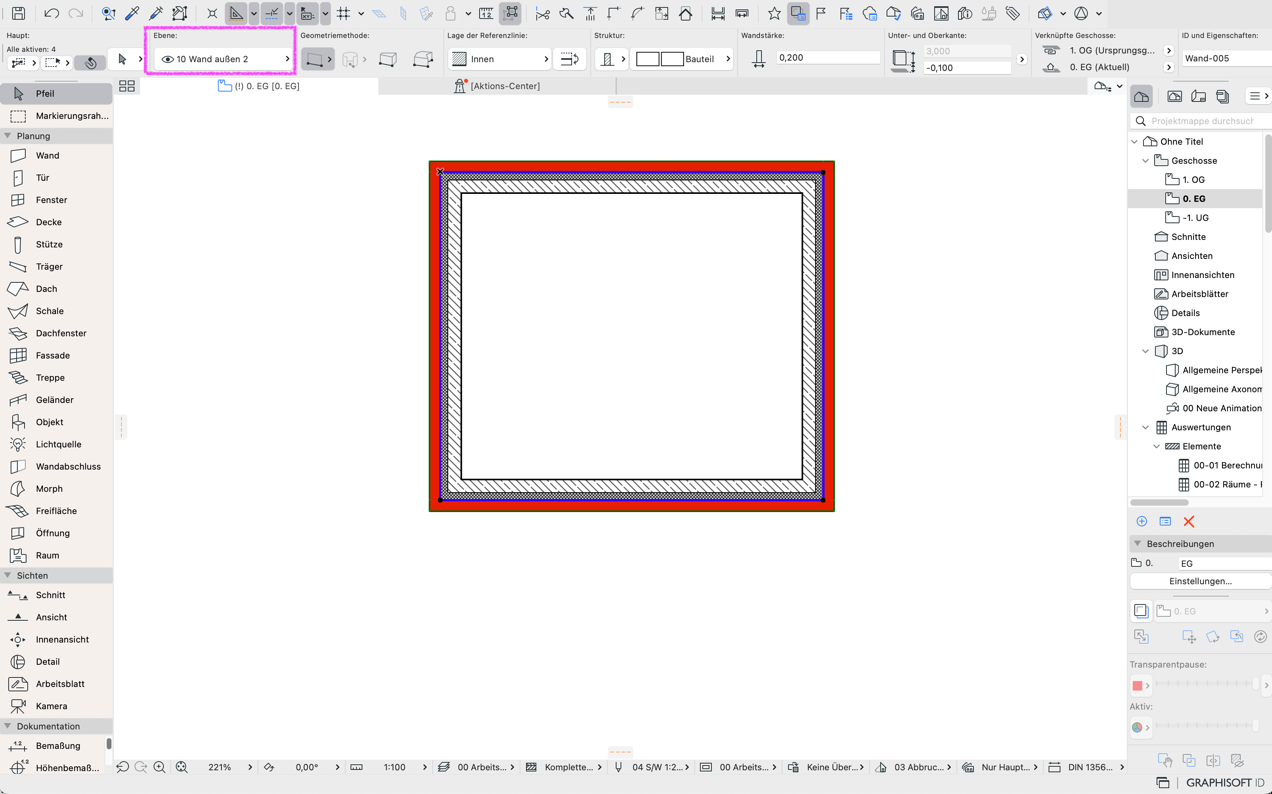Open the Ebene layer dropdown
The width and height of the screenshot is (1272, 794).
point(224,59)
